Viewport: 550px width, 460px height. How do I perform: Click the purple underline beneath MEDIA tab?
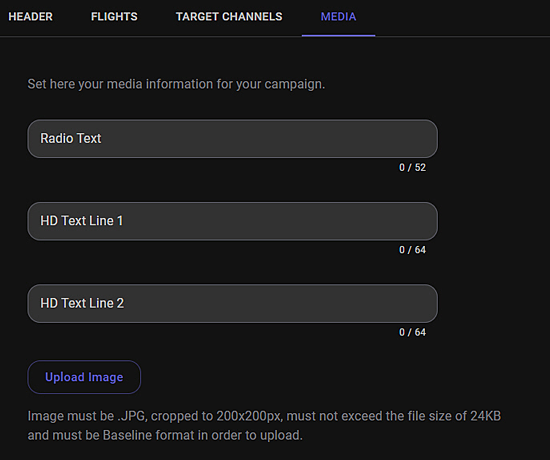[338, 35]
